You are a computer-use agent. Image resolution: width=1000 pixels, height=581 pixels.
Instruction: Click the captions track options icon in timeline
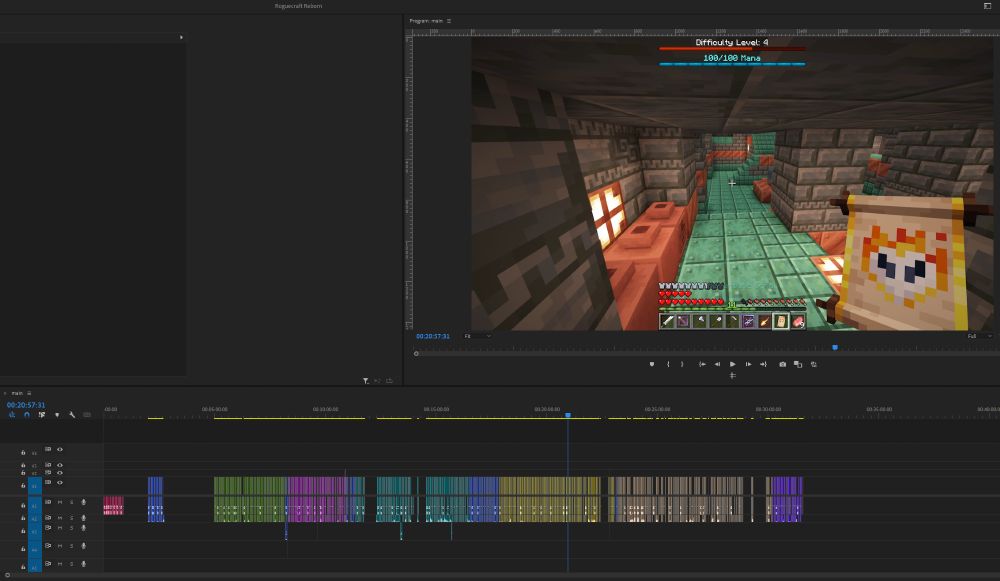tap(87, 415)
